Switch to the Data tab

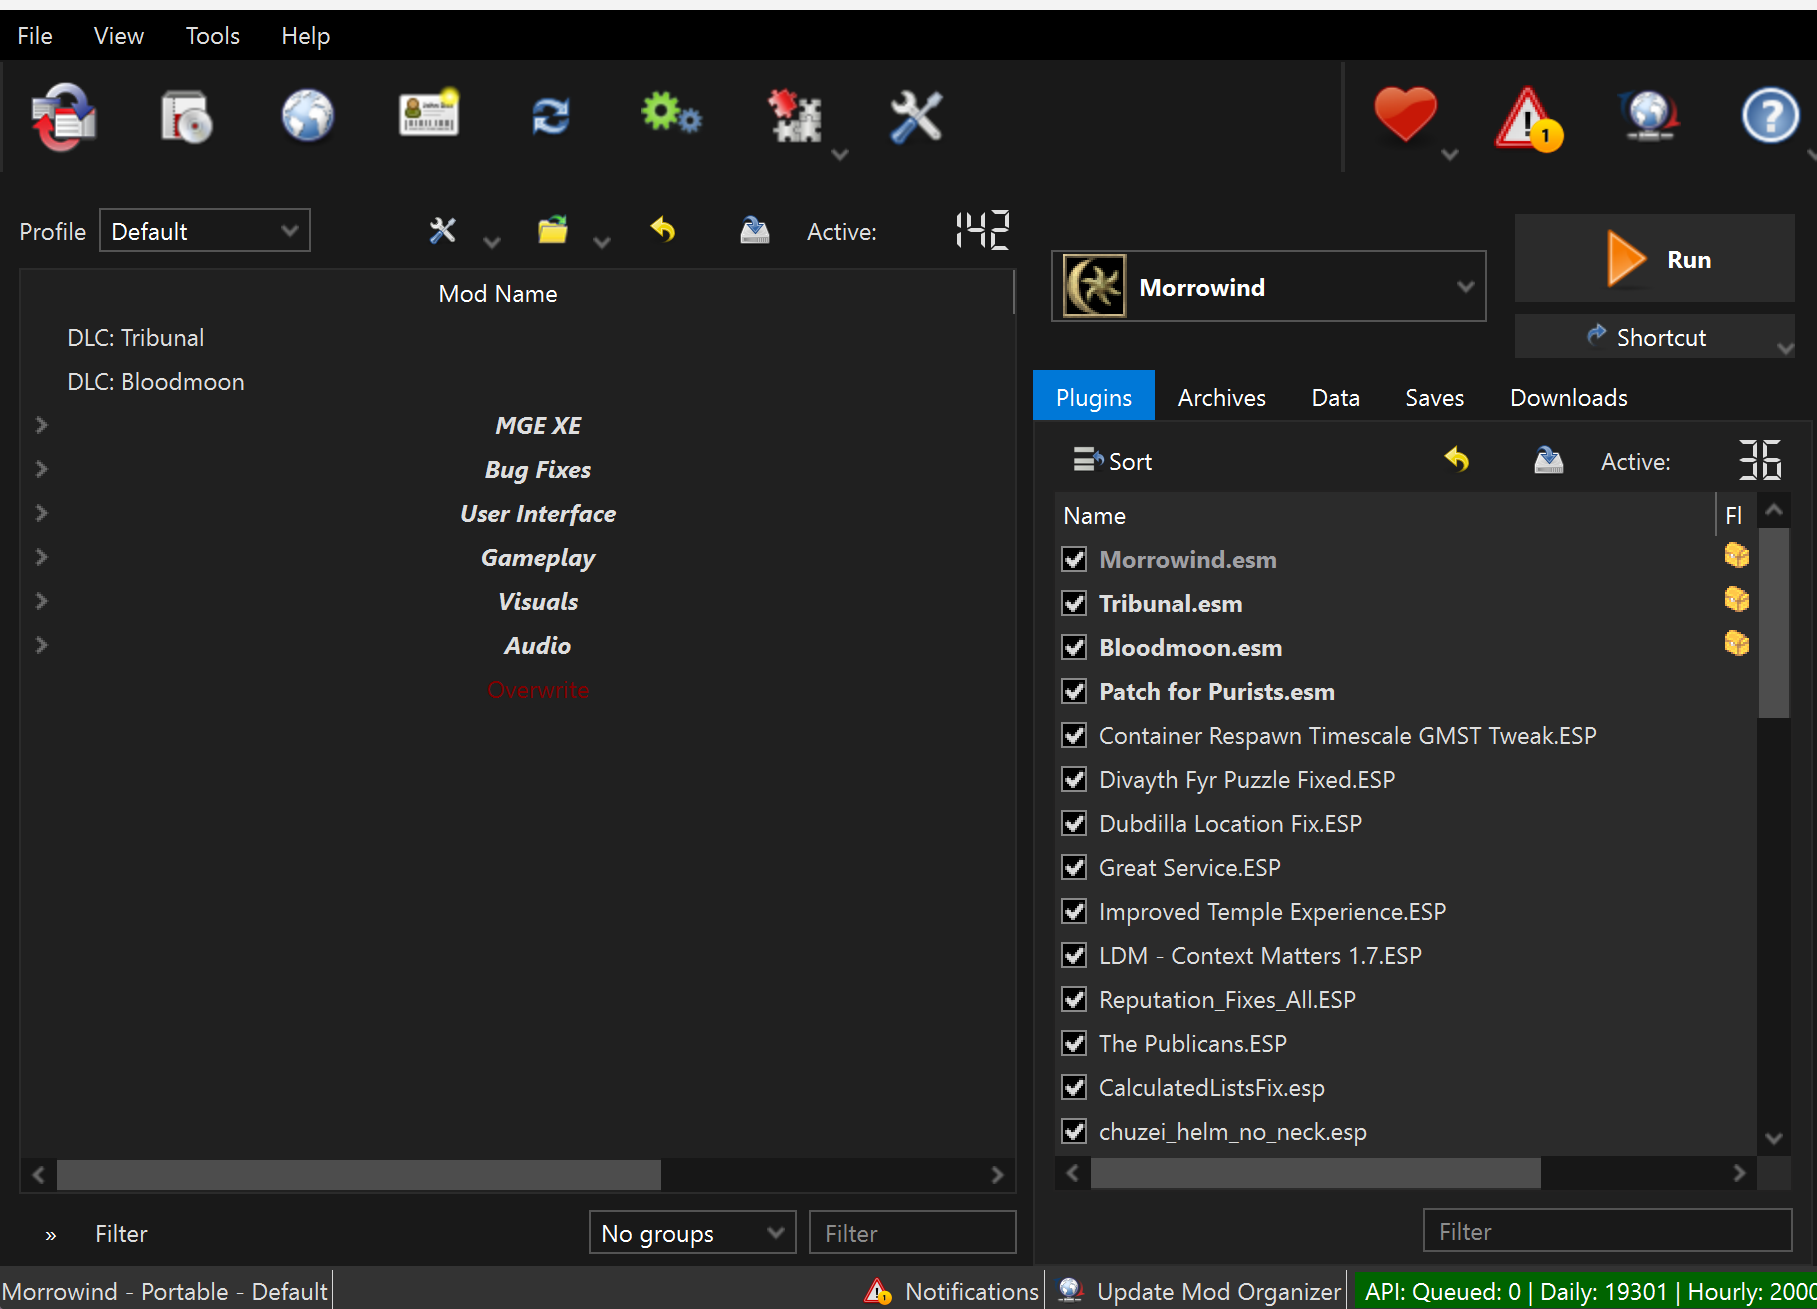click(x=1336, y=397)
